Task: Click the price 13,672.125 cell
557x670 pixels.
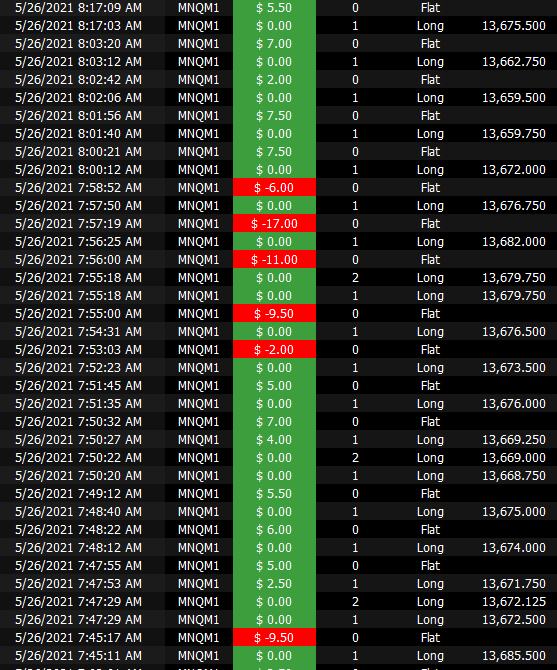Action: [x=514, y=602]
